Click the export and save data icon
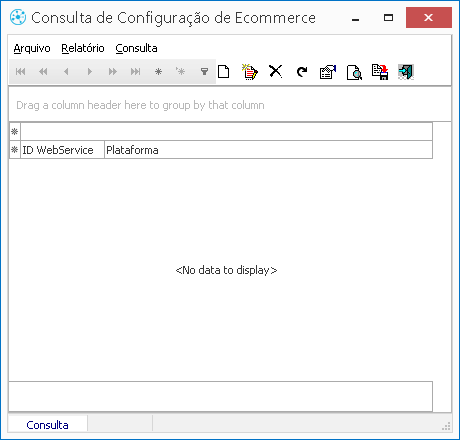460x440 pixels. click(x=380, y=72)
